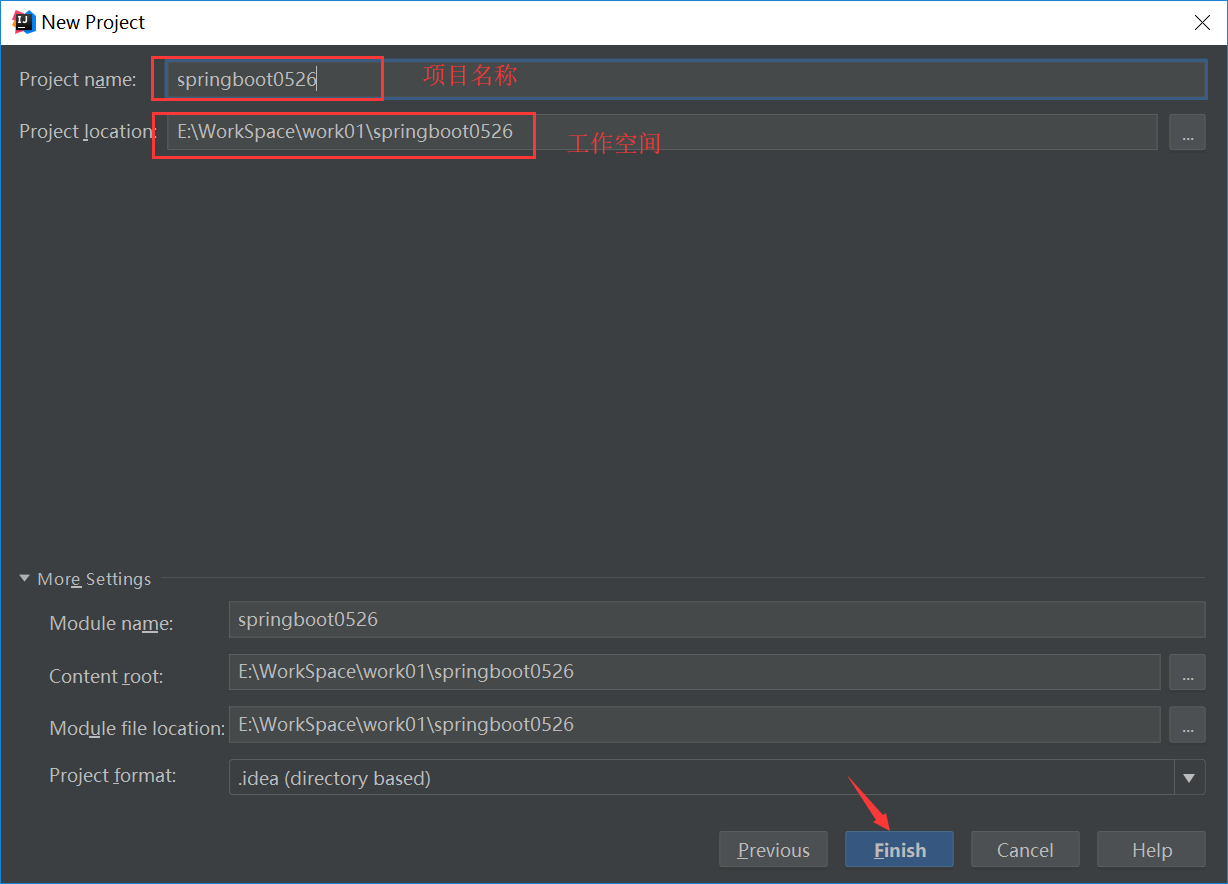Open Help for New Project
This screenshot has height=884, width=1228.
coord(1151,850)
